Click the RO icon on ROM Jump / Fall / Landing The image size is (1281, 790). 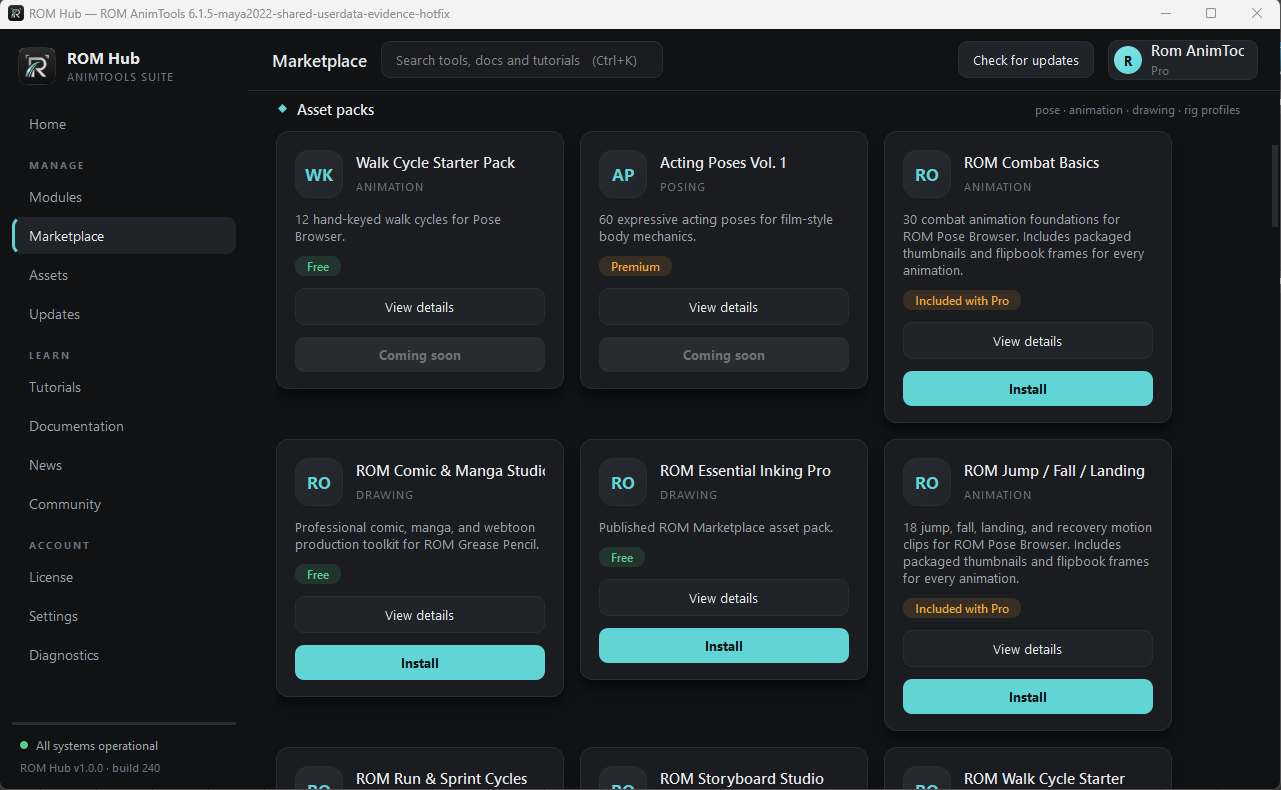pyautogui.click(x=927, y=483)
